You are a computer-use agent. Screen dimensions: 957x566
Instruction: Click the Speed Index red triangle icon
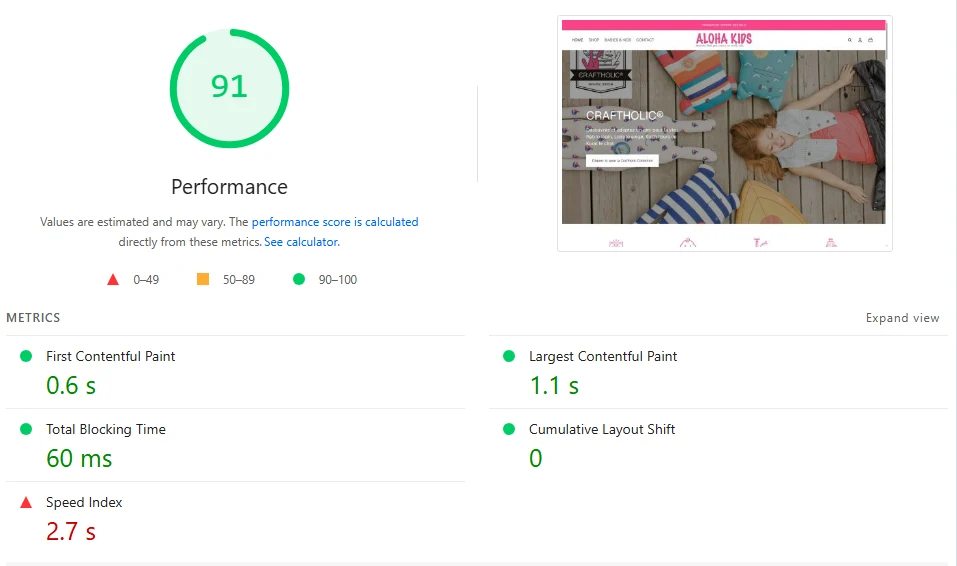(26, 503)
